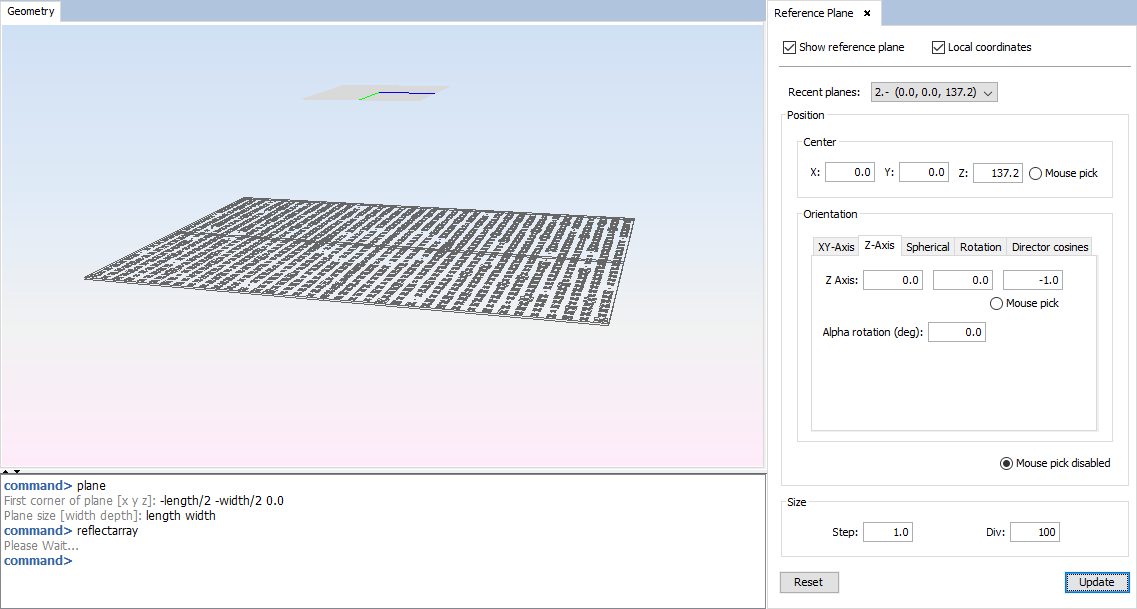Open the Director cosines tab
This screenshot has width=1137, height=609.
[x=1048, y=247]
